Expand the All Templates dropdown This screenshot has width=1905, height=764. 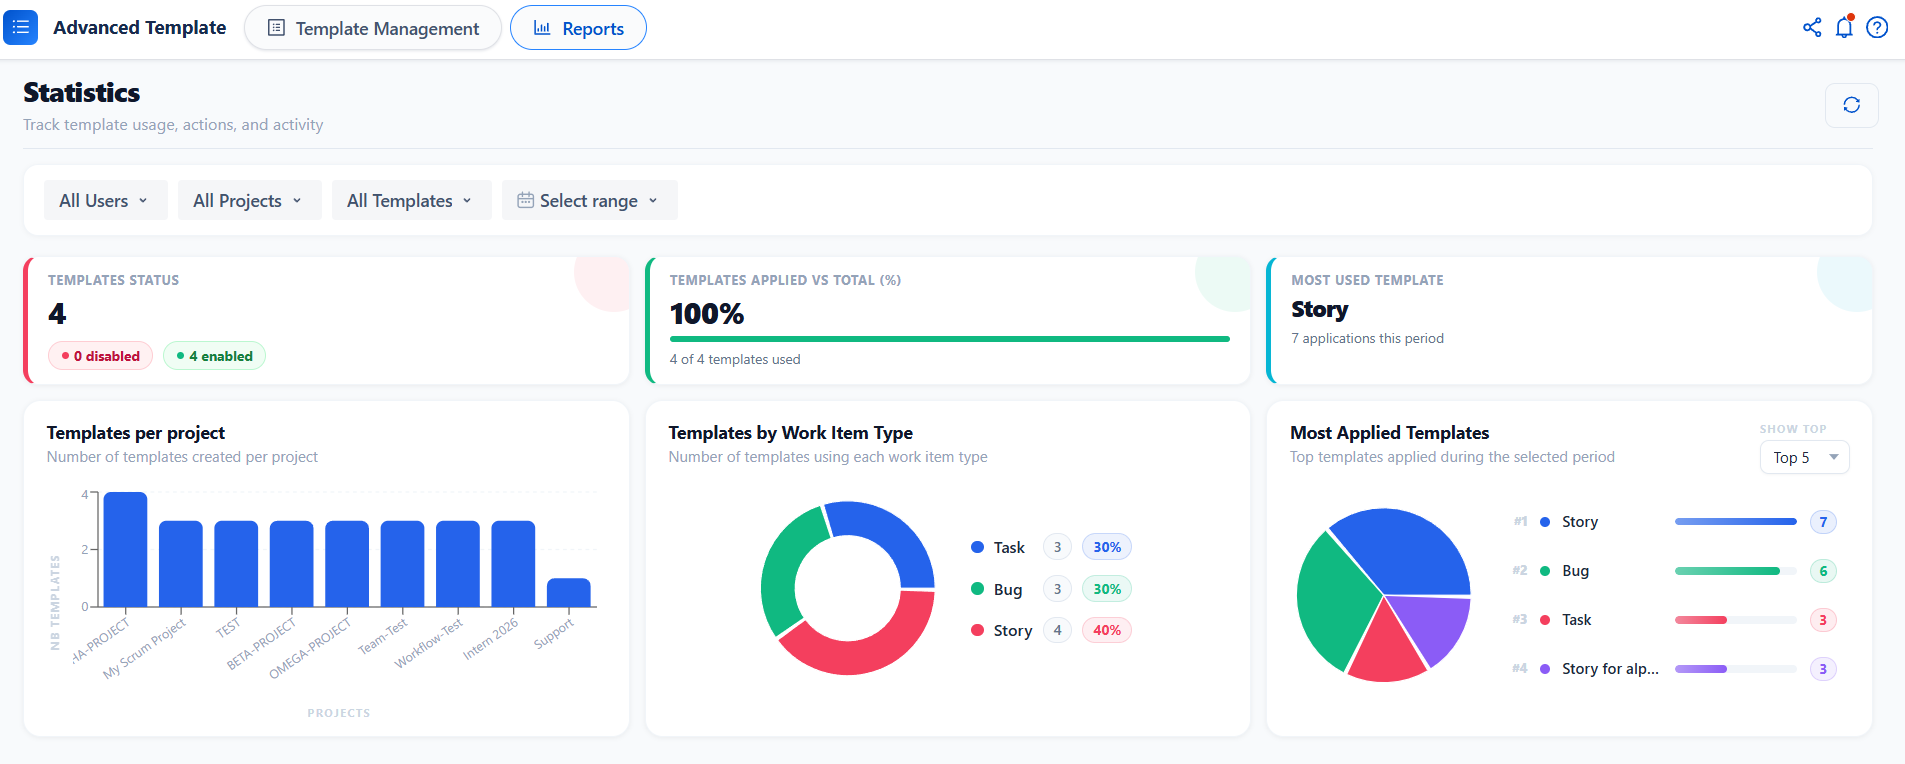pyautogui.click(x=411, y=200)
